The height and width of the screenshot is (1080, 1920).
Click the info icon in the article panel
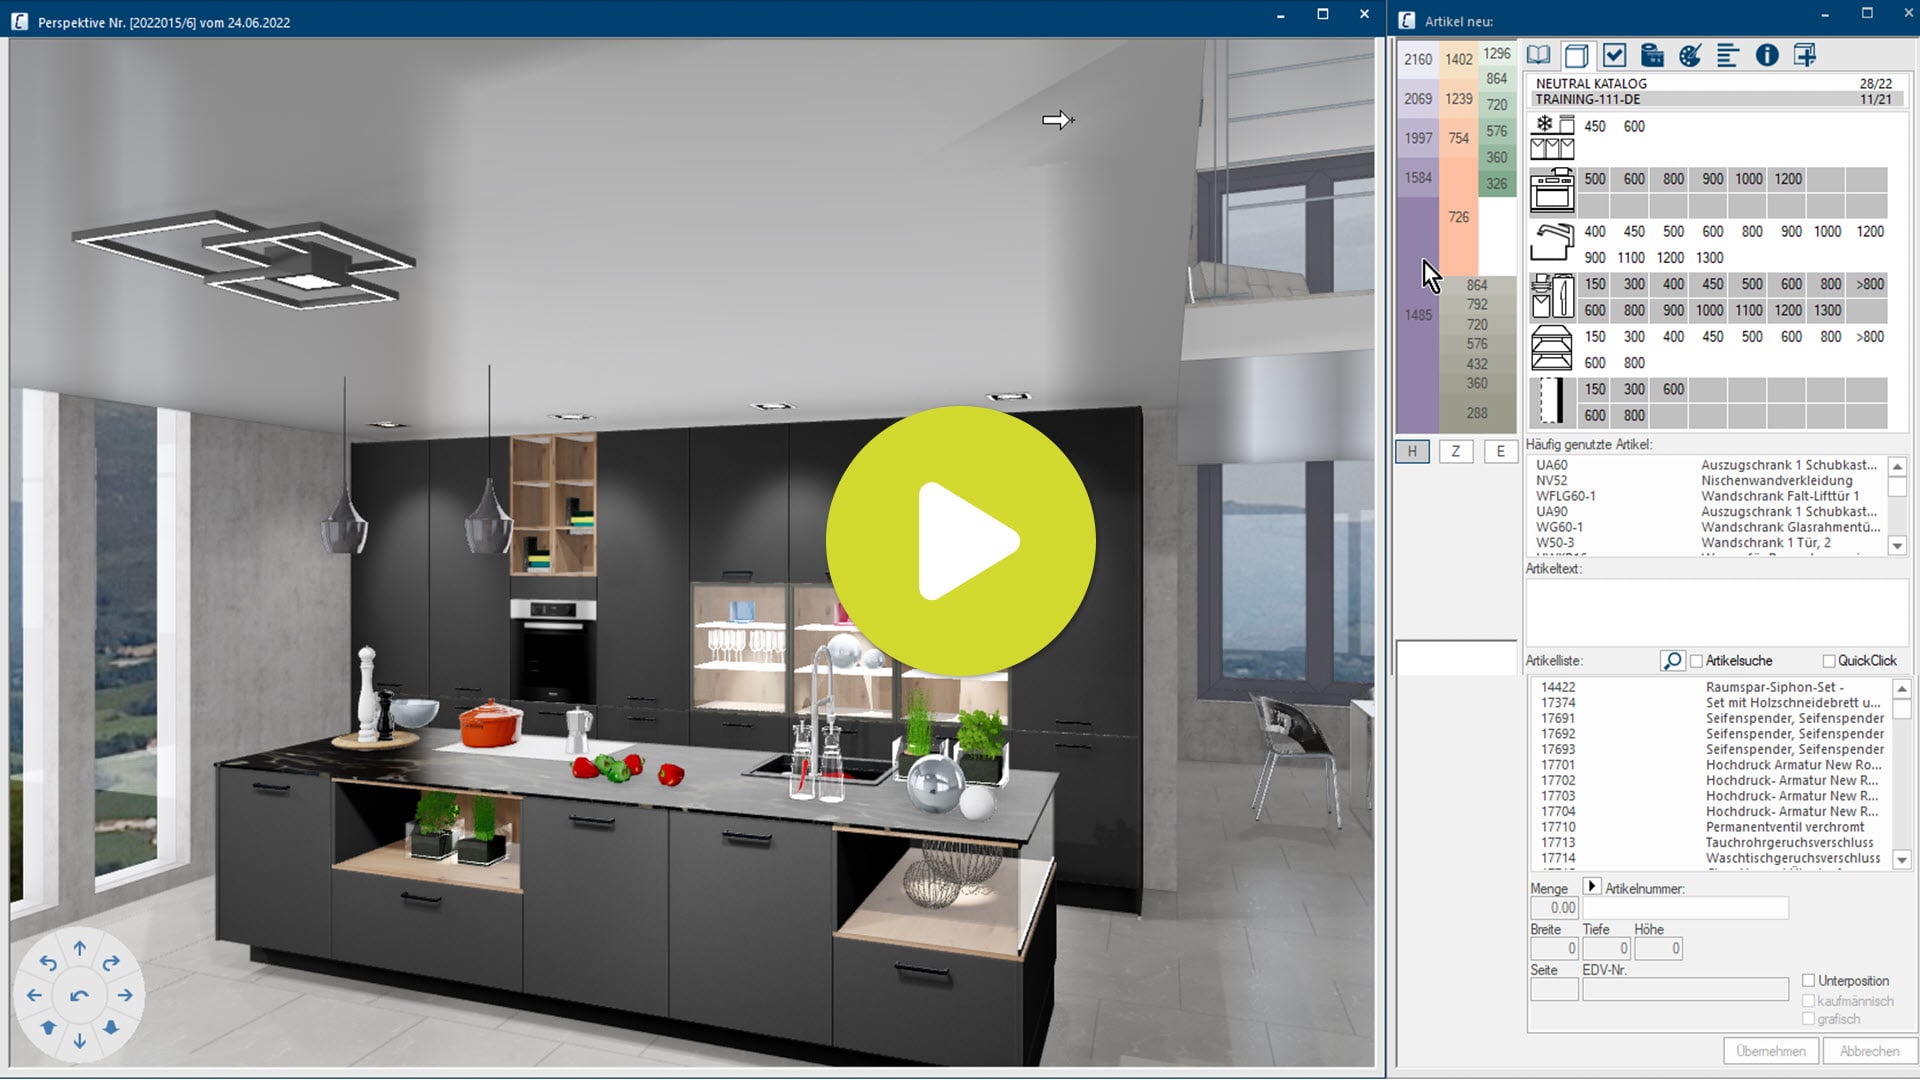click(x=1766, y=55)
